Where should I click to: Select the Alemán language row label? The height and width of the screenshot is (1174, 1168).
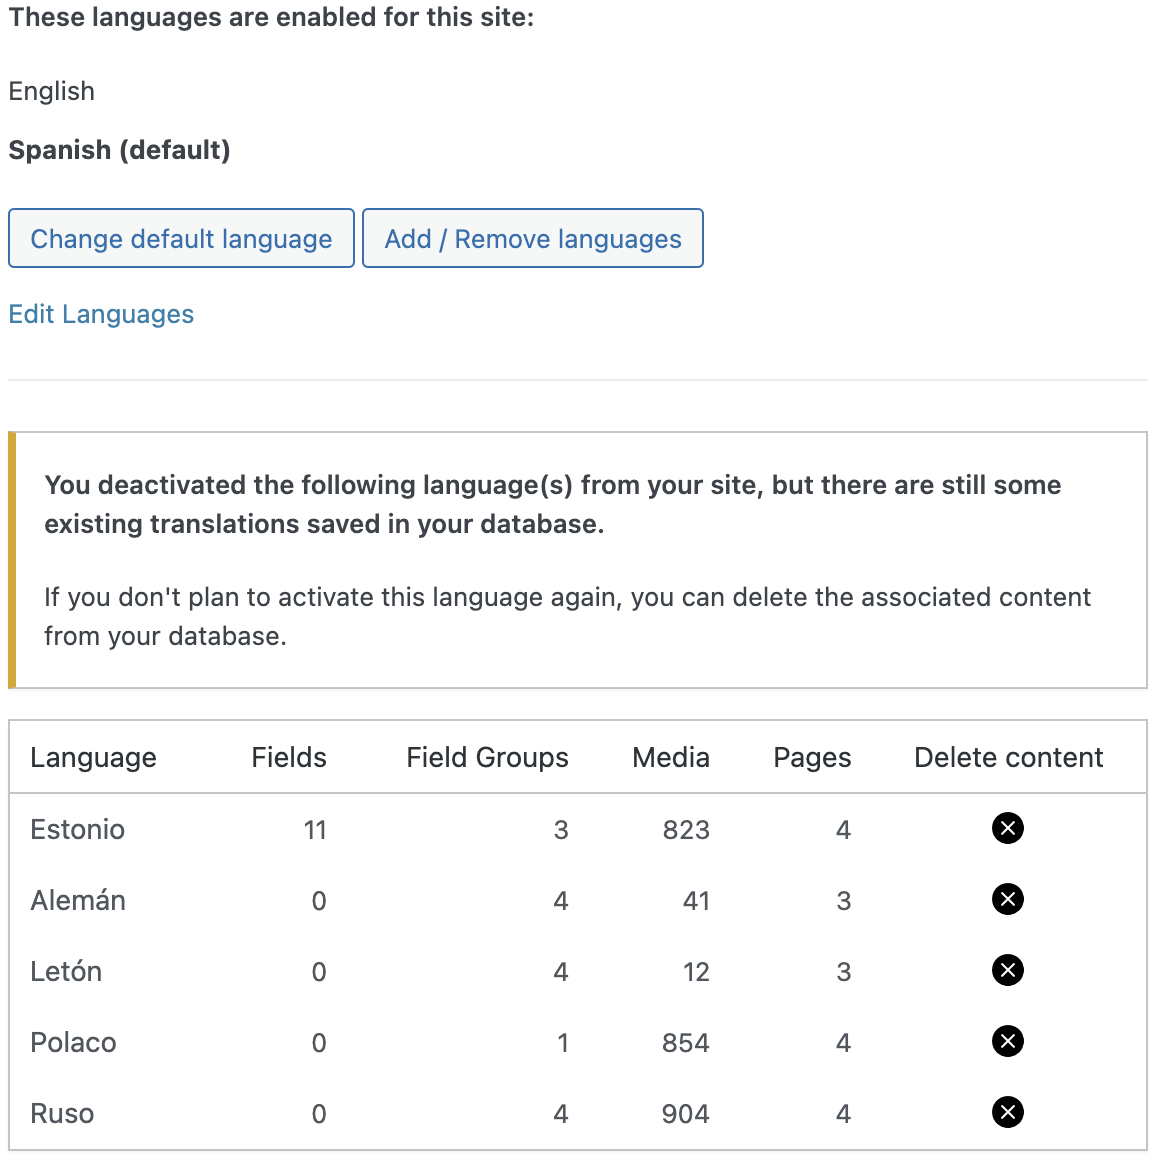click(x=78, y=900)
